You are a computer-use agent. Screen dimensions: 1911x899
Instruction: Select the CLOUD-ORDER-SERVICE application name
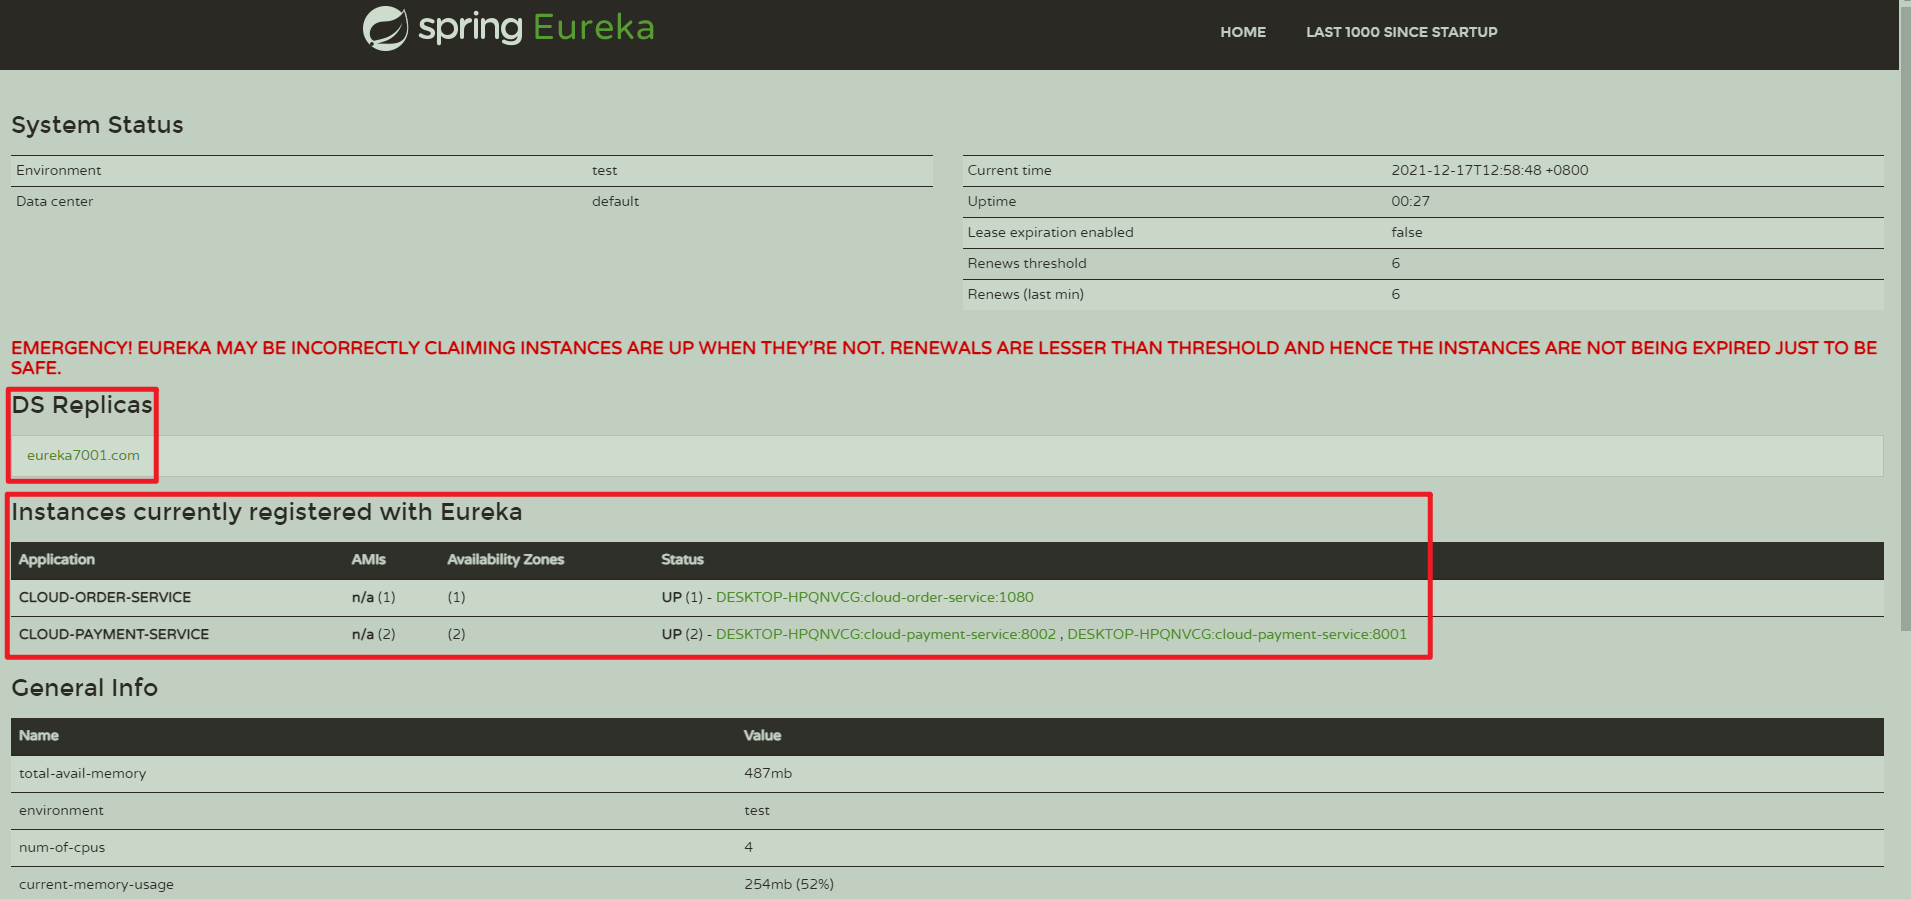point(105,597)
